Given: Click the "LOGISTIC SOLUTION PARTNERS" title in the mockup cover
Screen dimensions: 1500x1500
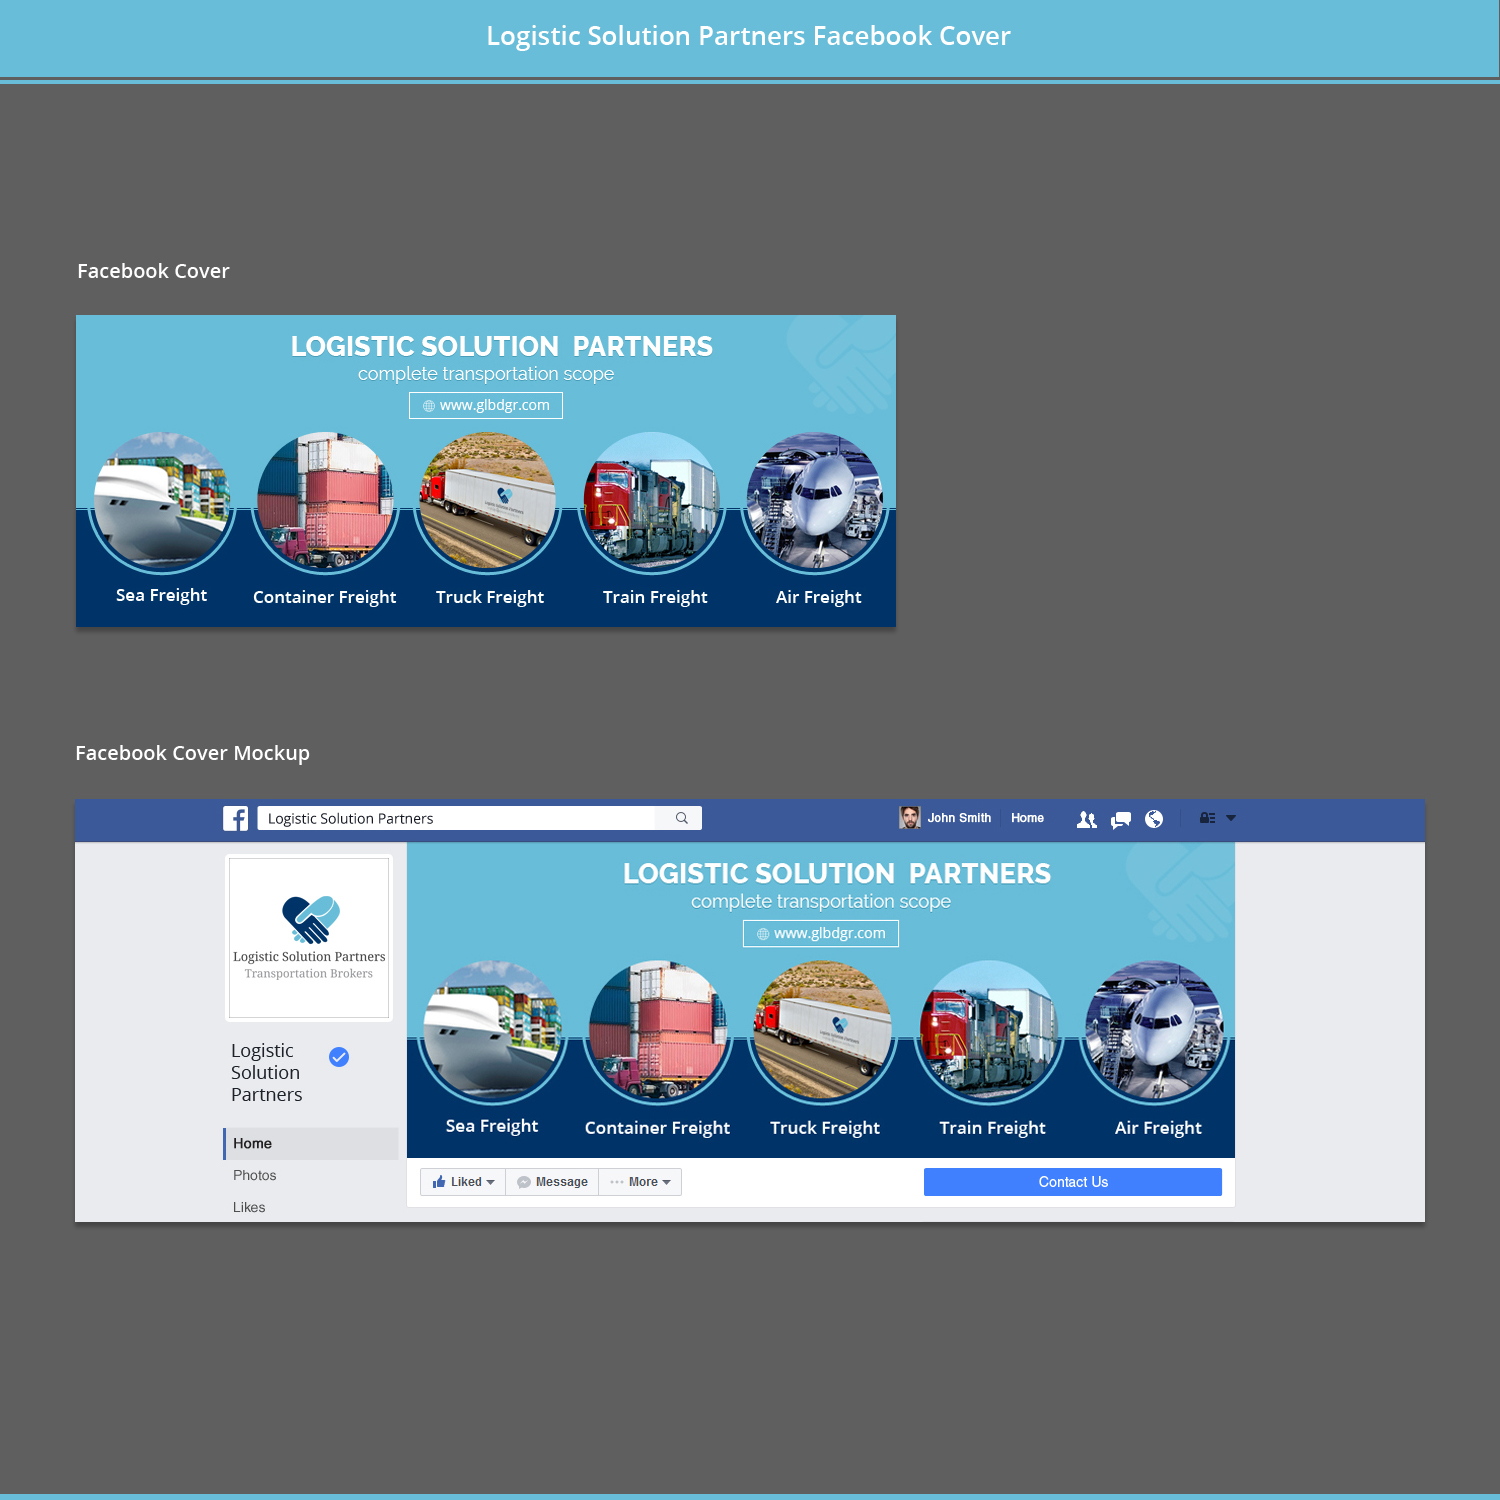Looking at the screenshot, I should tap(837, 873).
